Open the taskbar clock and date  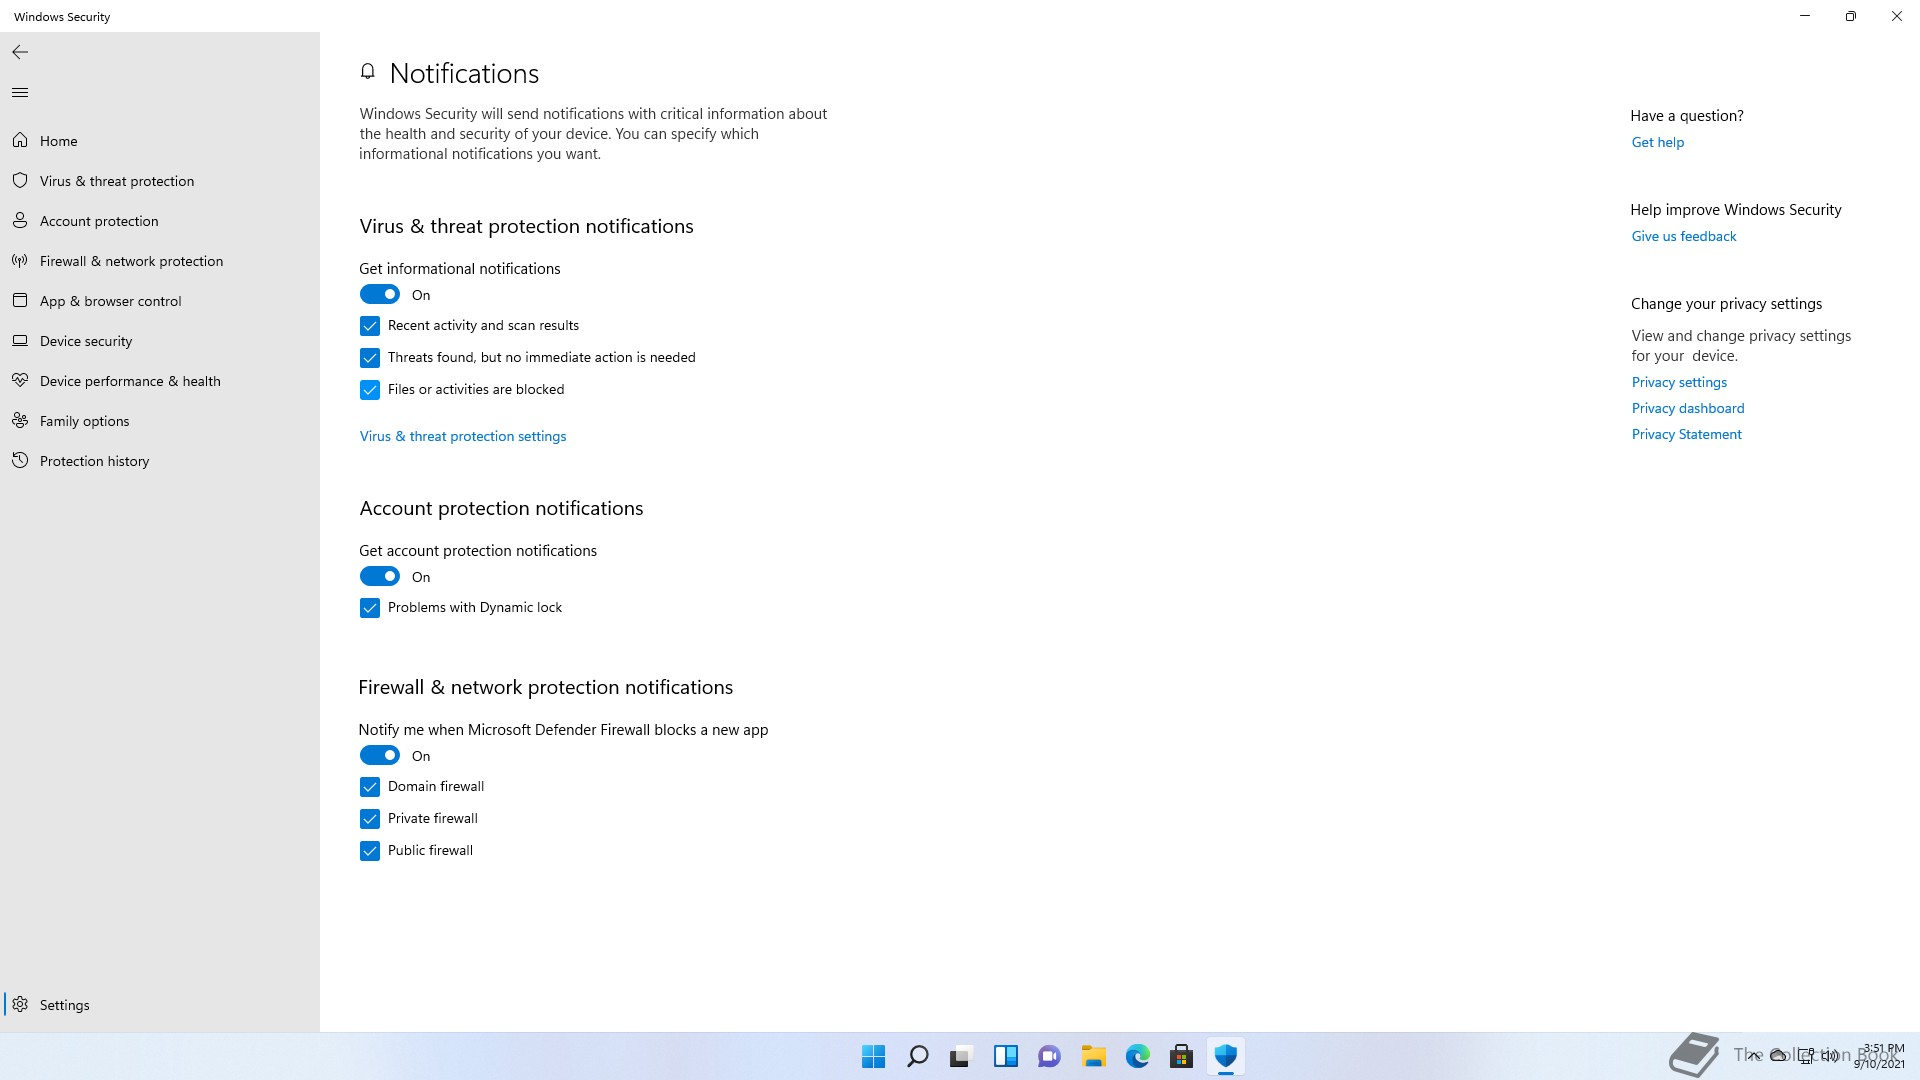[x=1880, y=1056]
